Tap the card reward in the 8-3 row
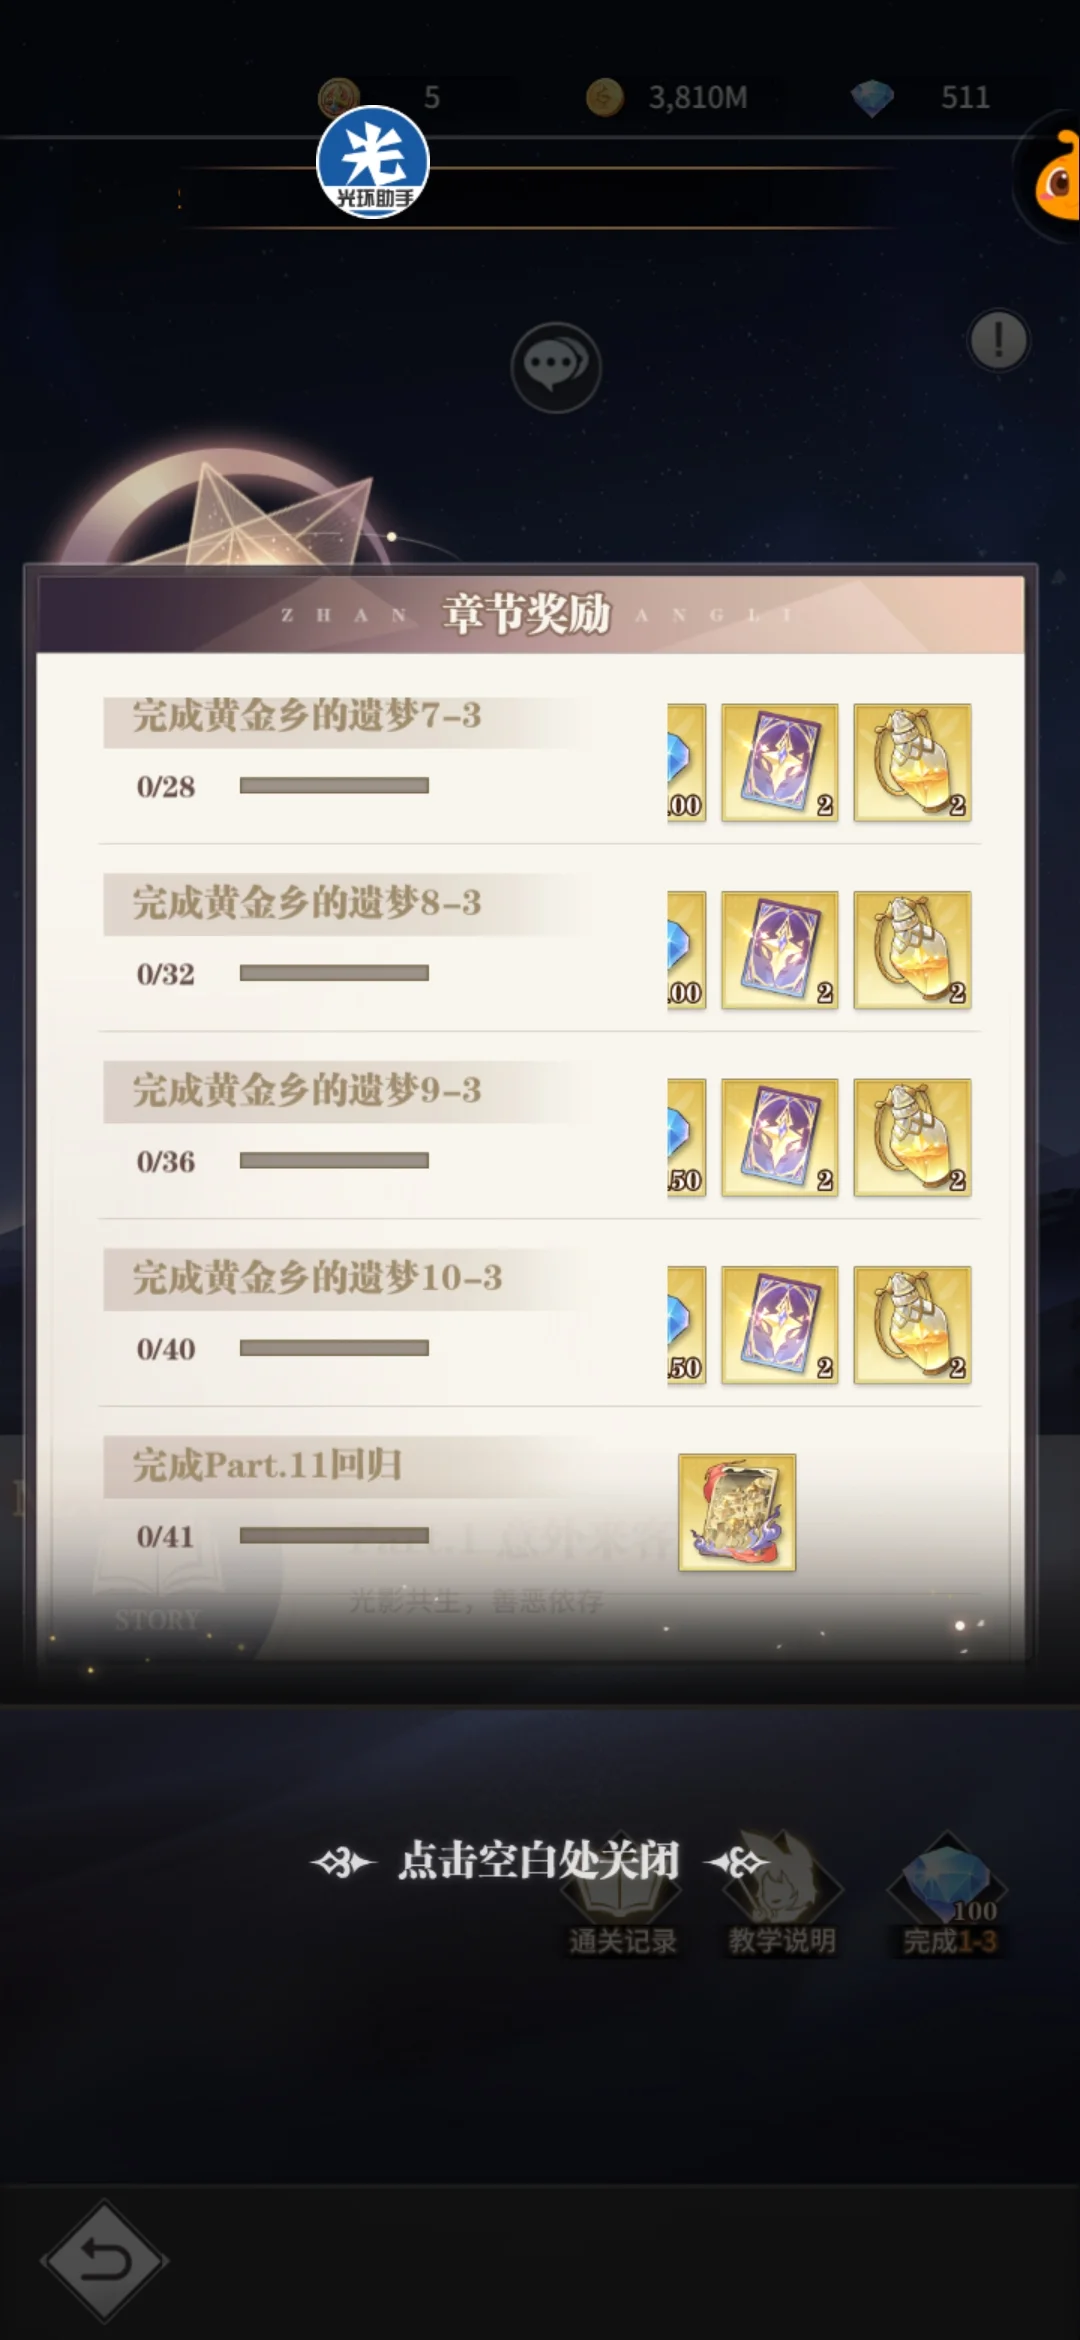 tap(780, 950)
